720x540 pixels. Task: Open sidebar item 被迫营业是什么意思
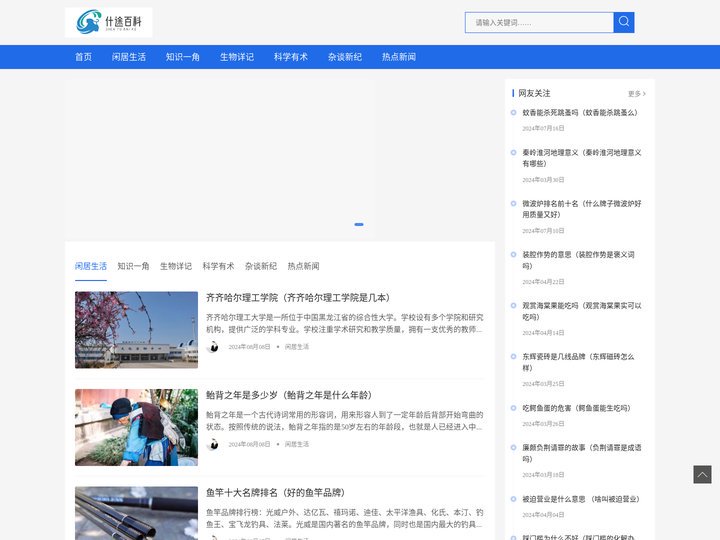tap(580, 499)
